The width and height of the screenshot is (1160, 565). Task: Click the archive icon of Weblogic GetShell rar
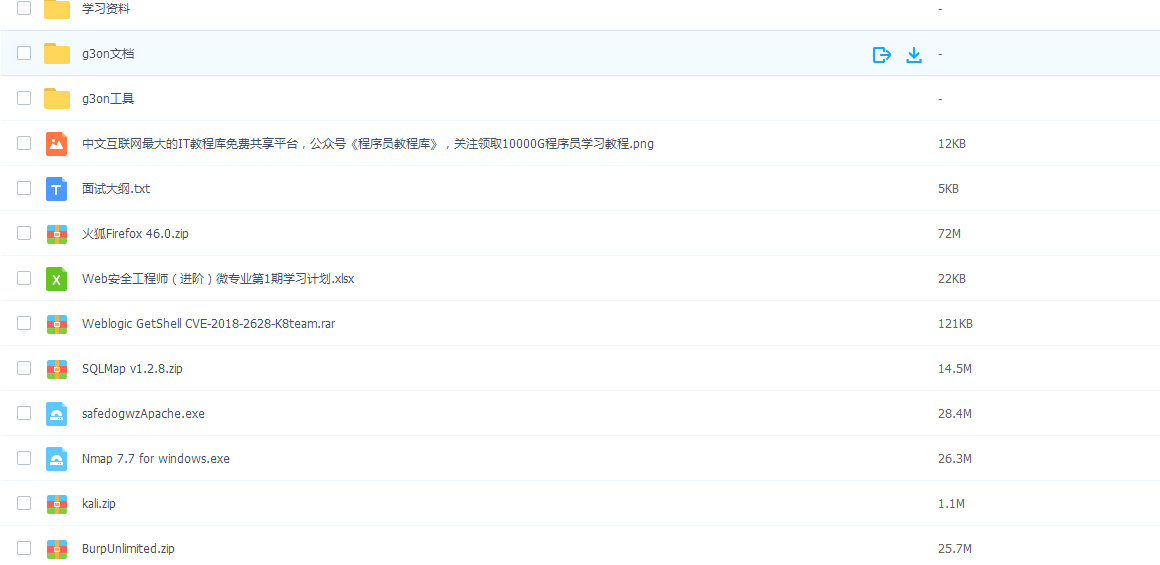pos(57,324)
